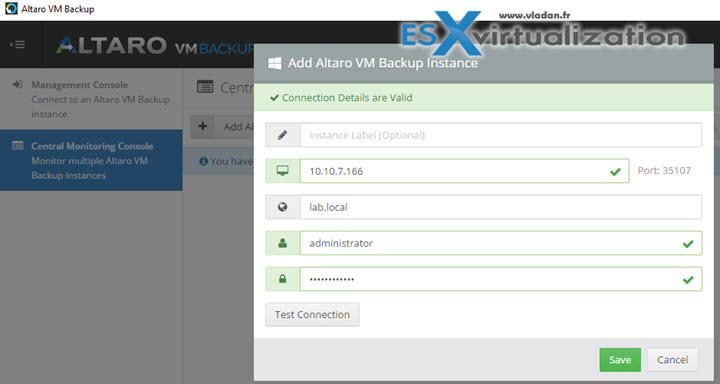
Task: Click the green checkmark in the IP field
Action: tap(615, 172)
